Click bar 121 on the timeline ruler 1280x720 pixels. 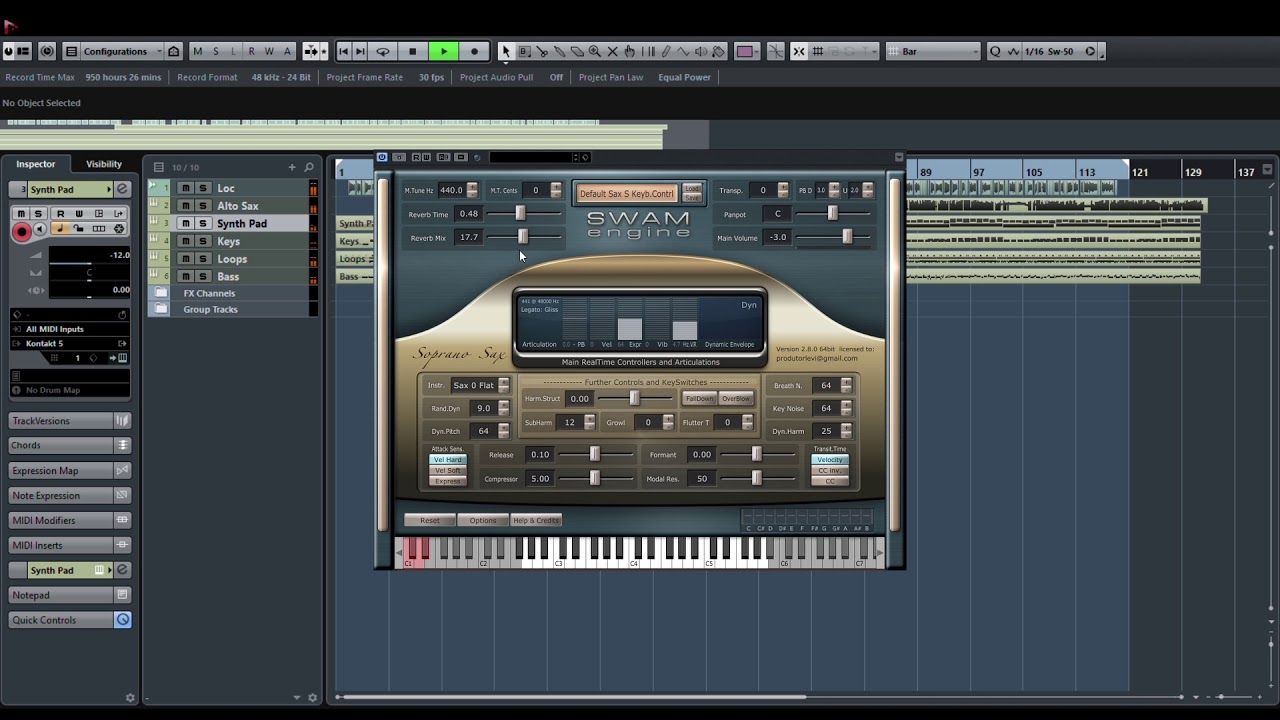pyautogui.click(x=1139, y=173)
